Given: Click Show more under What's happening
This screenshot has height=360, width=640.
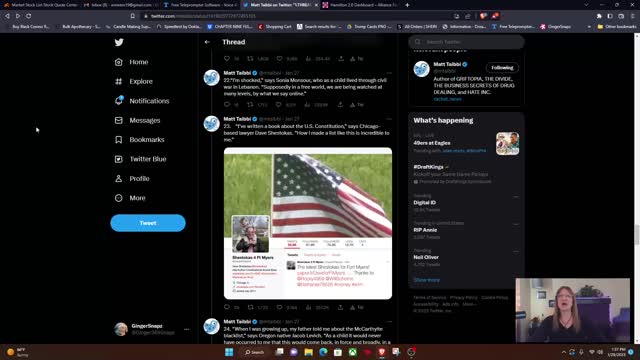Looking at the screenshot, I should coord(427,280).
